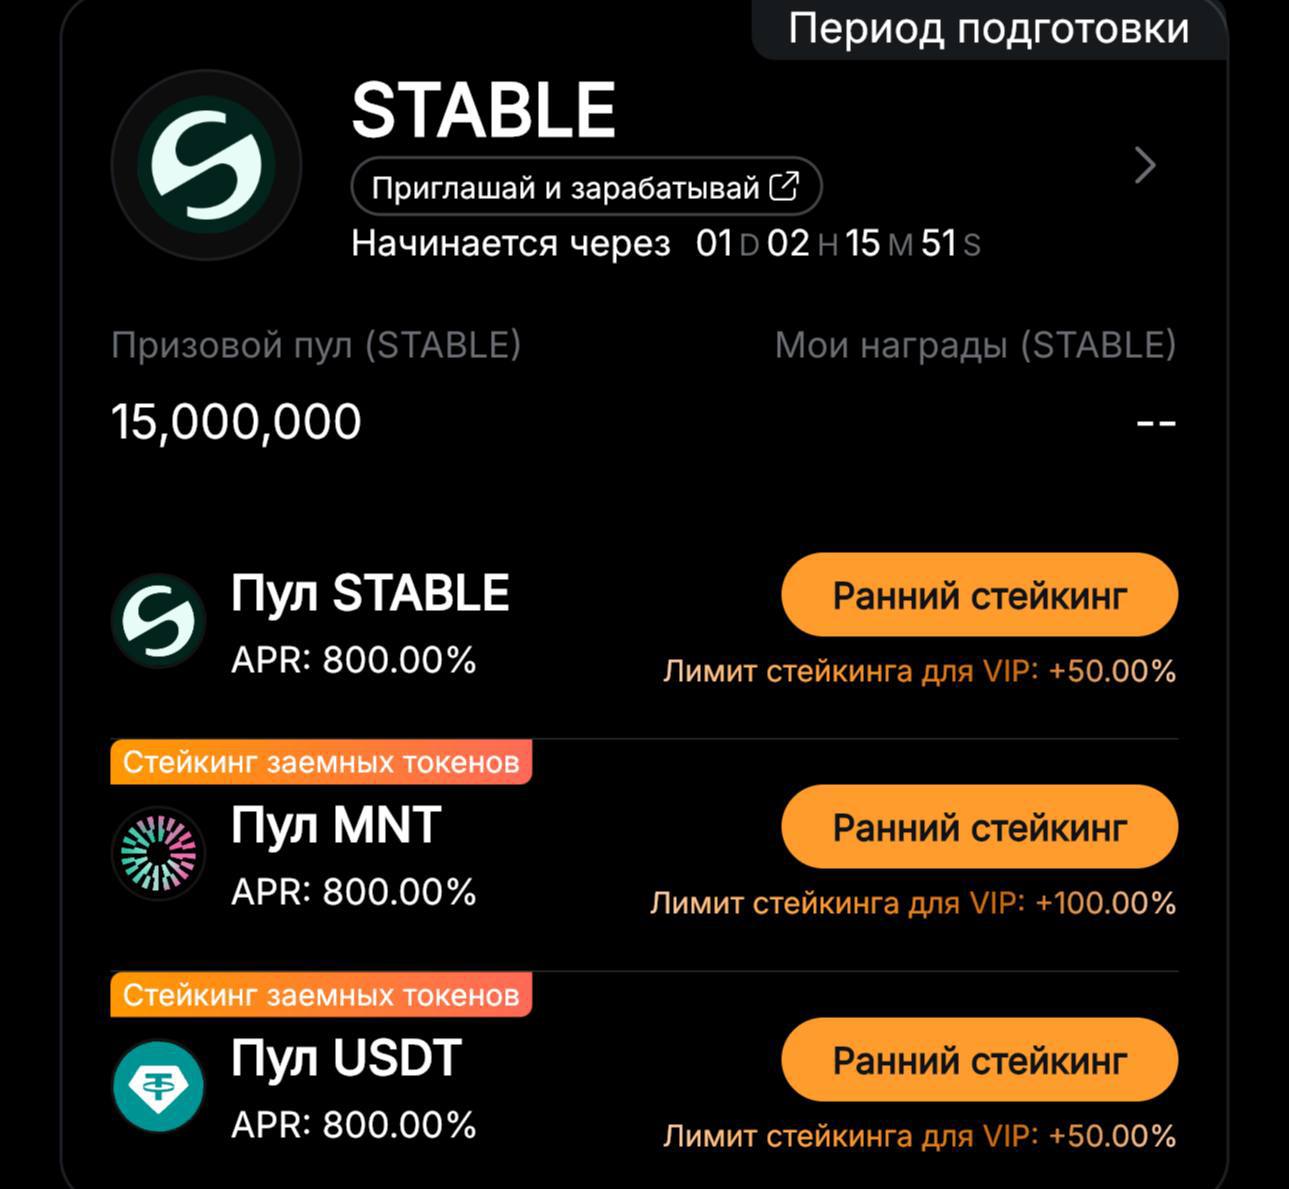The width and height of the screenshot is (1289, 1189).
Task: Click the Стейкинг заемных токенов badge above Пул USDT
Action: [x=320, y=994]
